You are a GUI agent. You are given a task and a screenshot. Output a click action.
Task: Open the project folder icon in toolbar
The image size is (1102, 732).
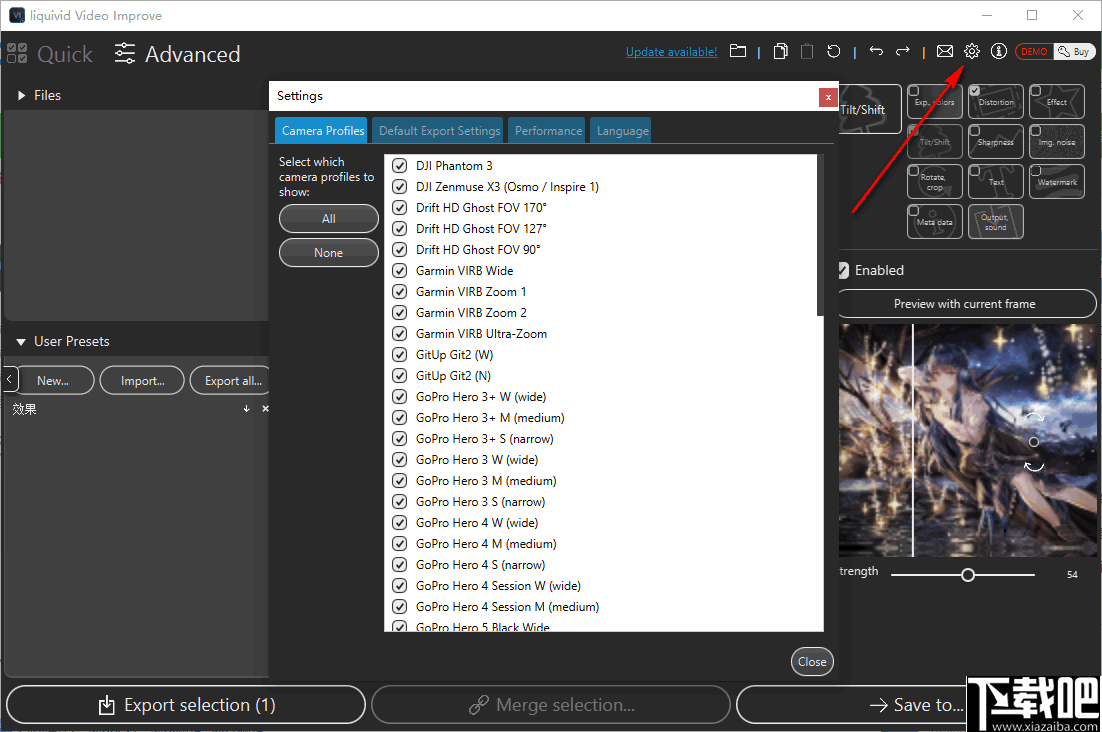[x=737, y=51]
